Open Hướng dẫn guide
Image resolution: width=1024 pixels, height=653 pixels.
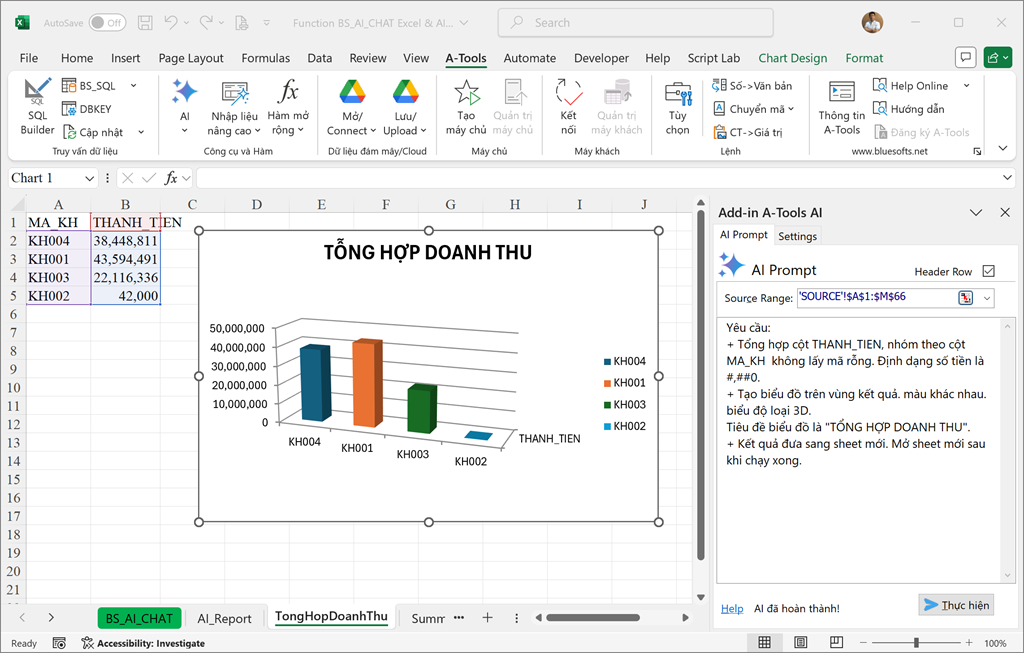click(x=909, y=109)
